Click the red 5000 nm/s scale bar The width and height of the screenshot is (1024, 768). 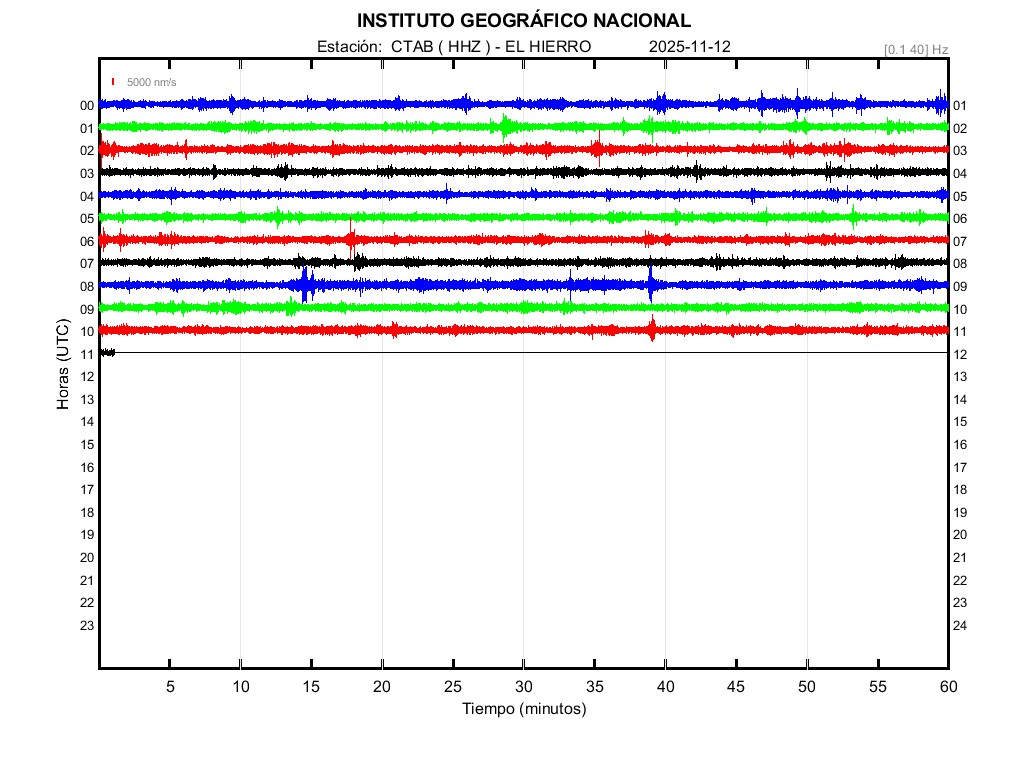click(x=113, y=82)
